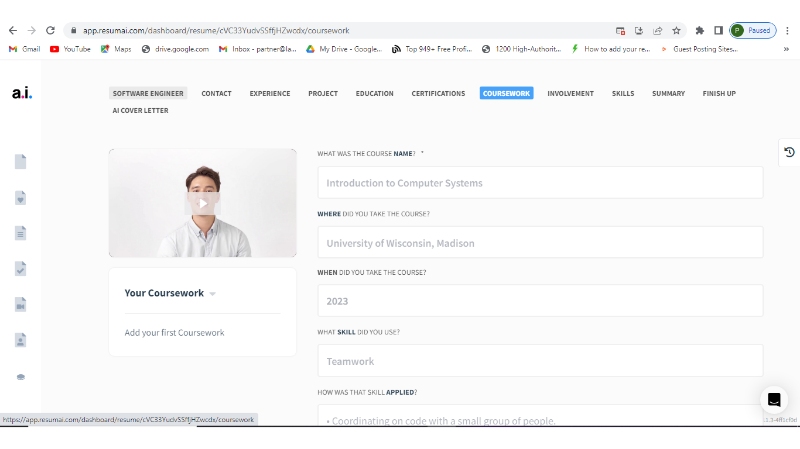Open the Chrome three-dot menu
800x449 pixels.
point(787,31)
